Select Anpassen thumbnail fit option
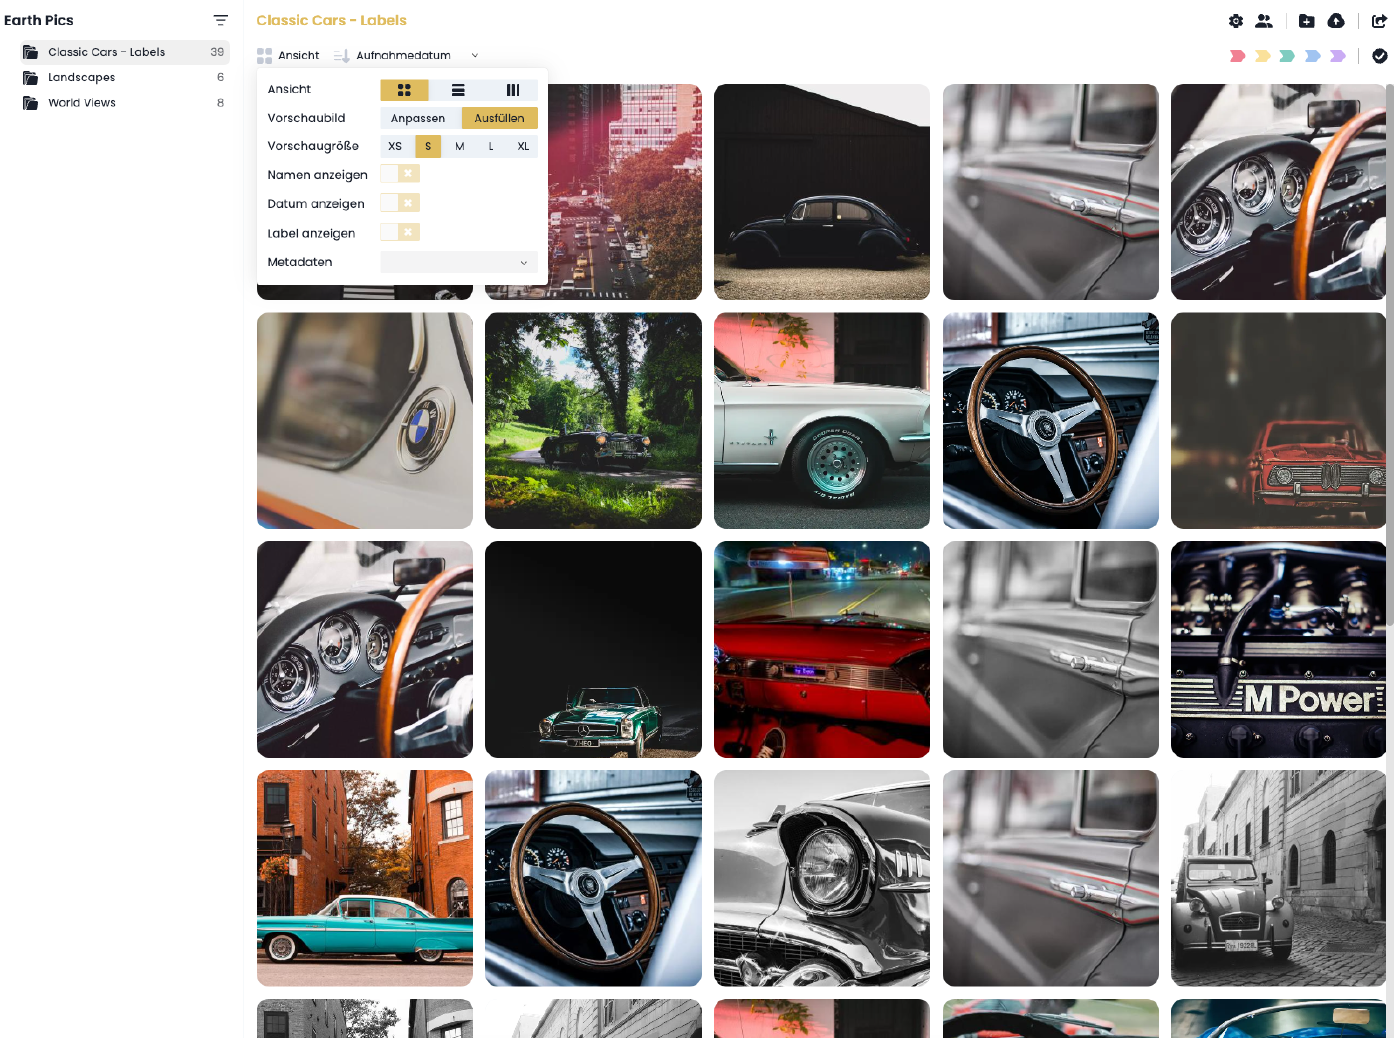 click(418, 118)
